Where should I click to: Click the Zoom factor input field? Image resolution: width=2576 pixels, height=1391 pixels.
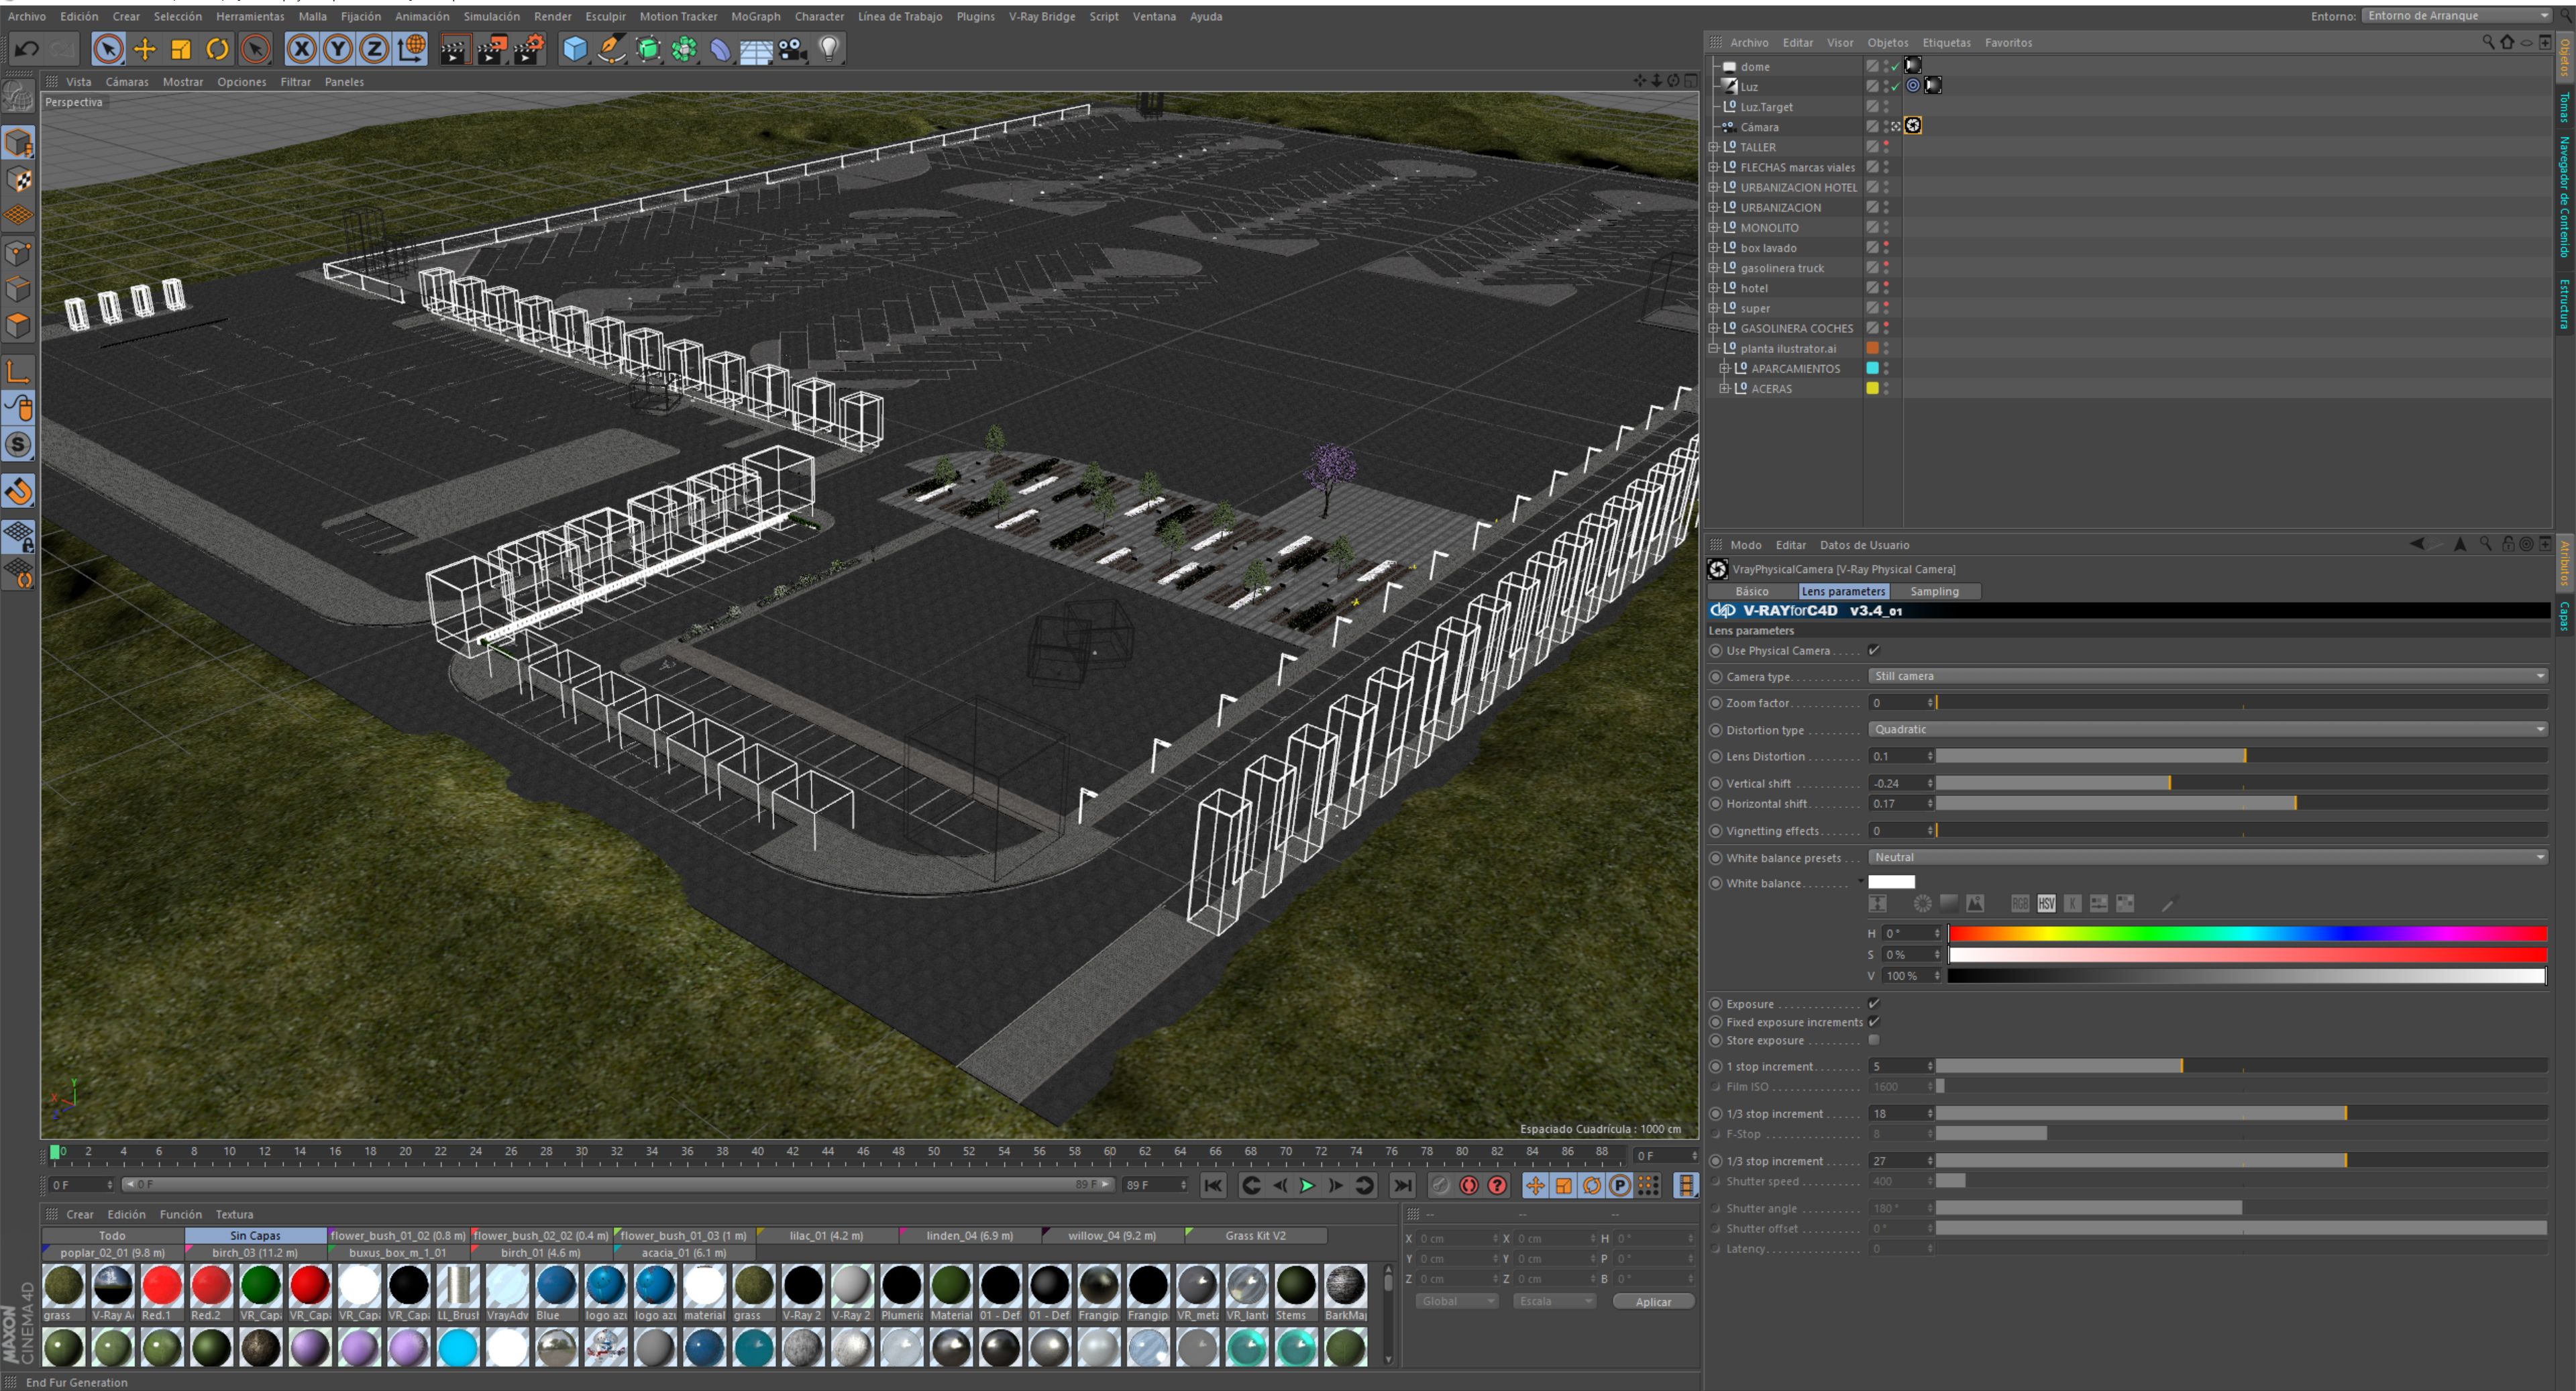[x=1900, y=703]
